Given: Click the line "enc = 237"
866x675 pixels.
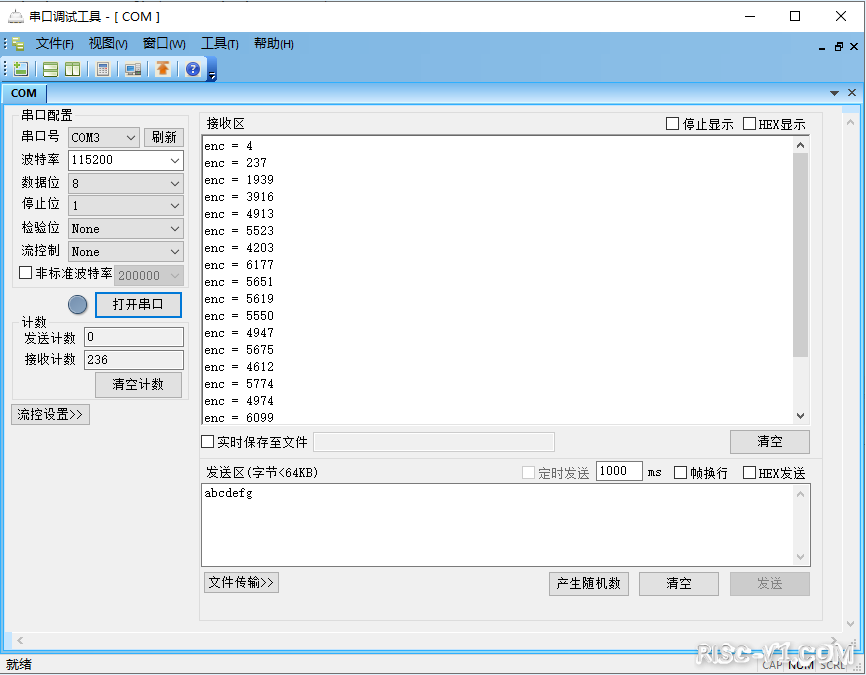Looking at the screenshot, I should (235, 163).
